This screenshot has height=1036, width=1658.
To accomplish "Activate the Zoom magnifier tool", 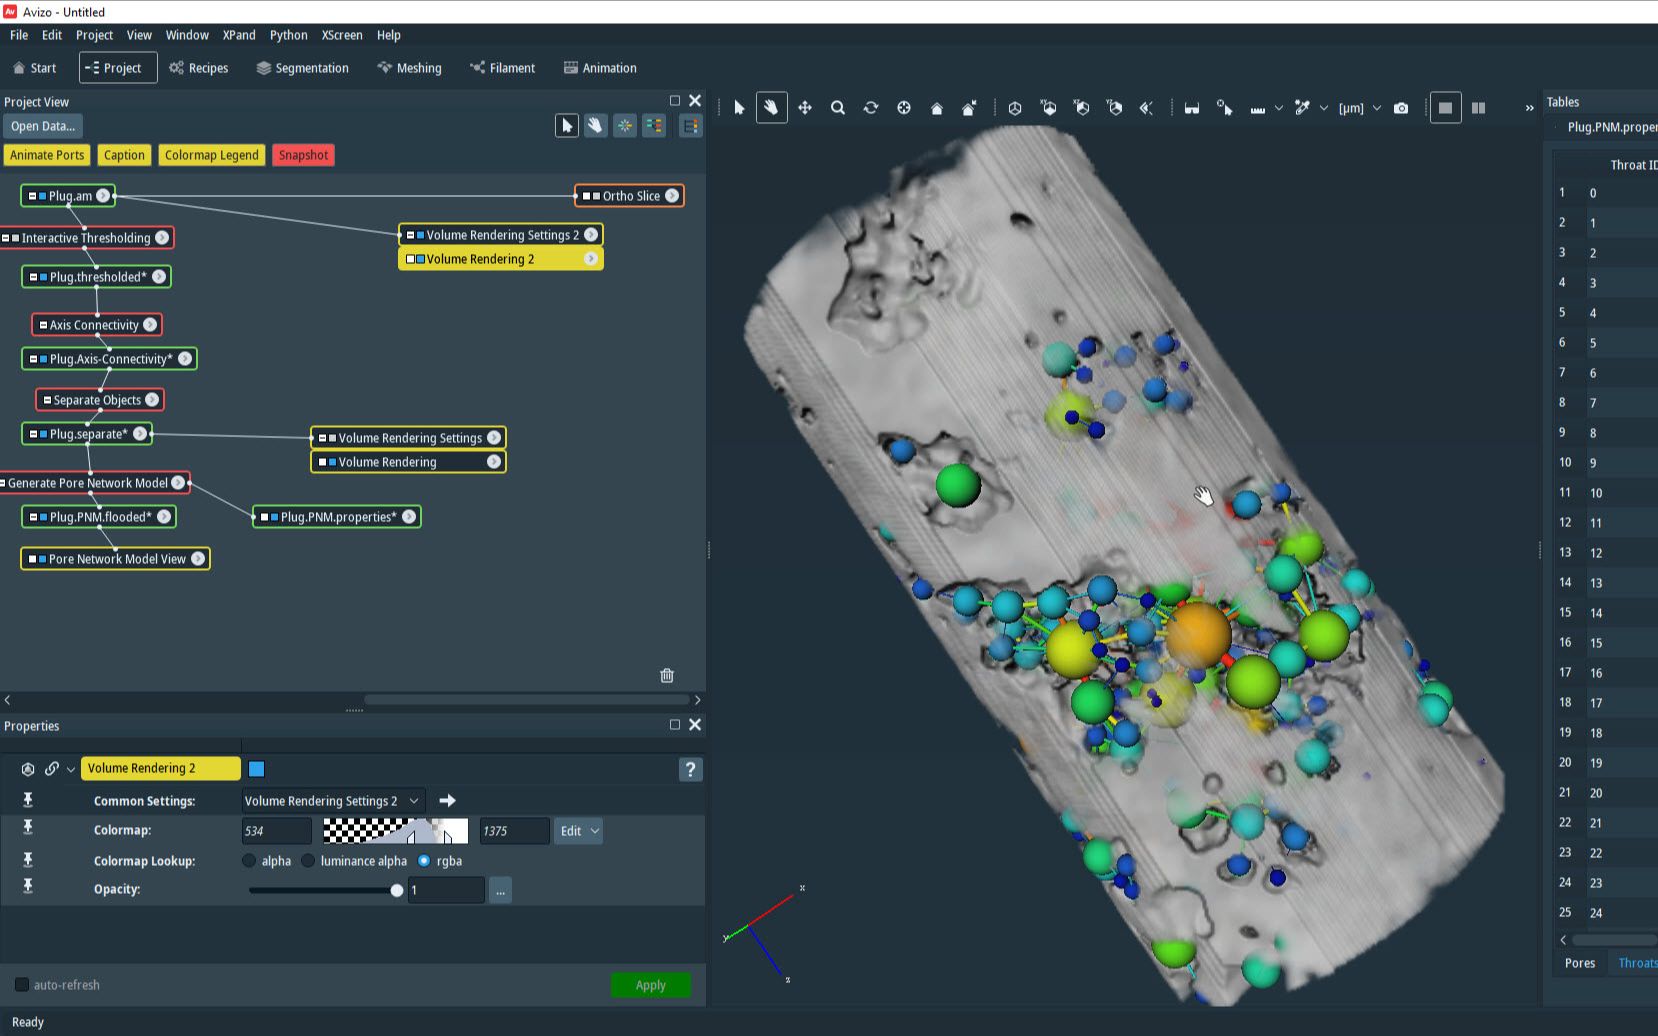I will pos(838,108).
